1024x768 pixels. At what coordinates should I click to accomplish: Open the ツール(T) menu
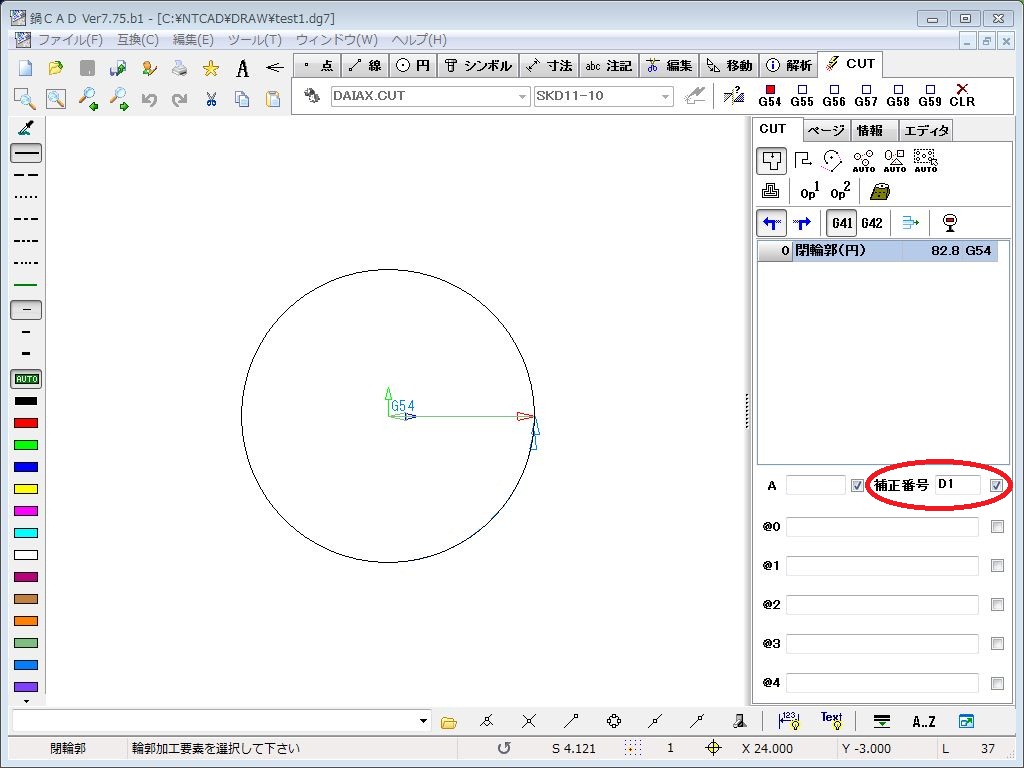coord(255,40)
